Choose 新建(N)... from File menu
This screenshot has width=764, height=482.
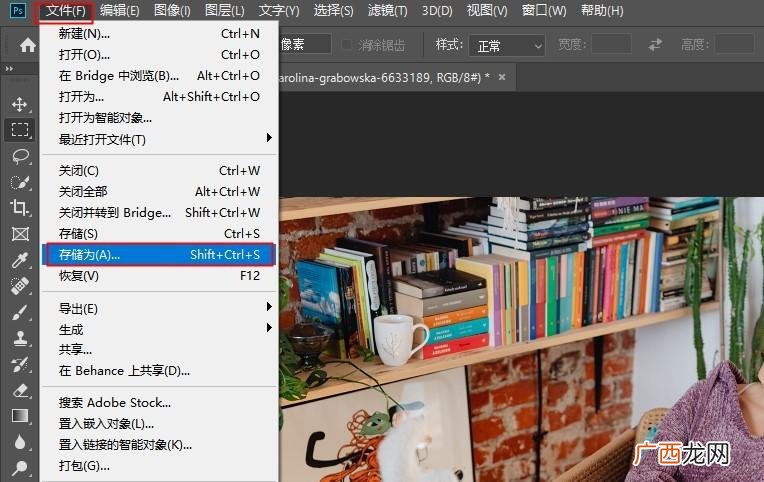pyautogui.click(x=159, y=34)
